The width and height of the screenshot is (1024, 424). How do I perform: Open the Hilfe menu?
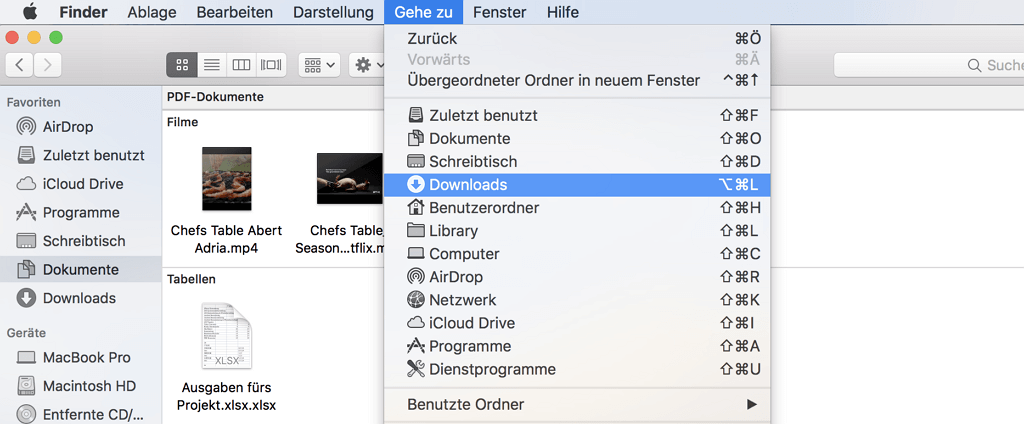[x=562, y=12]
